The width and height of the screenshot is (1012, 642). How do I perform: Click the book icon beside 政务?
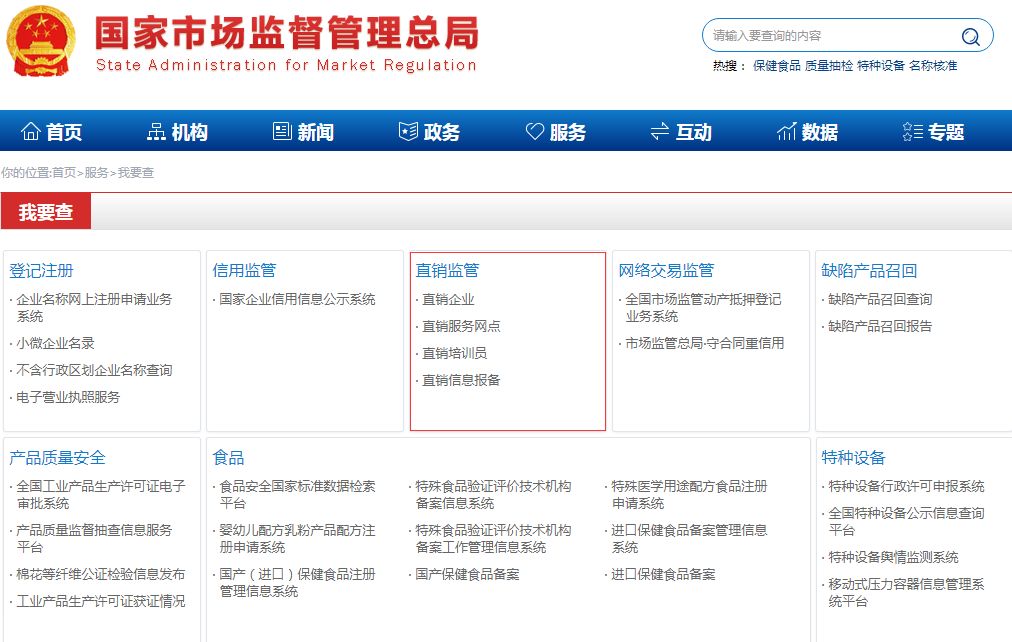pyautogui.click(x=409, y=132)
